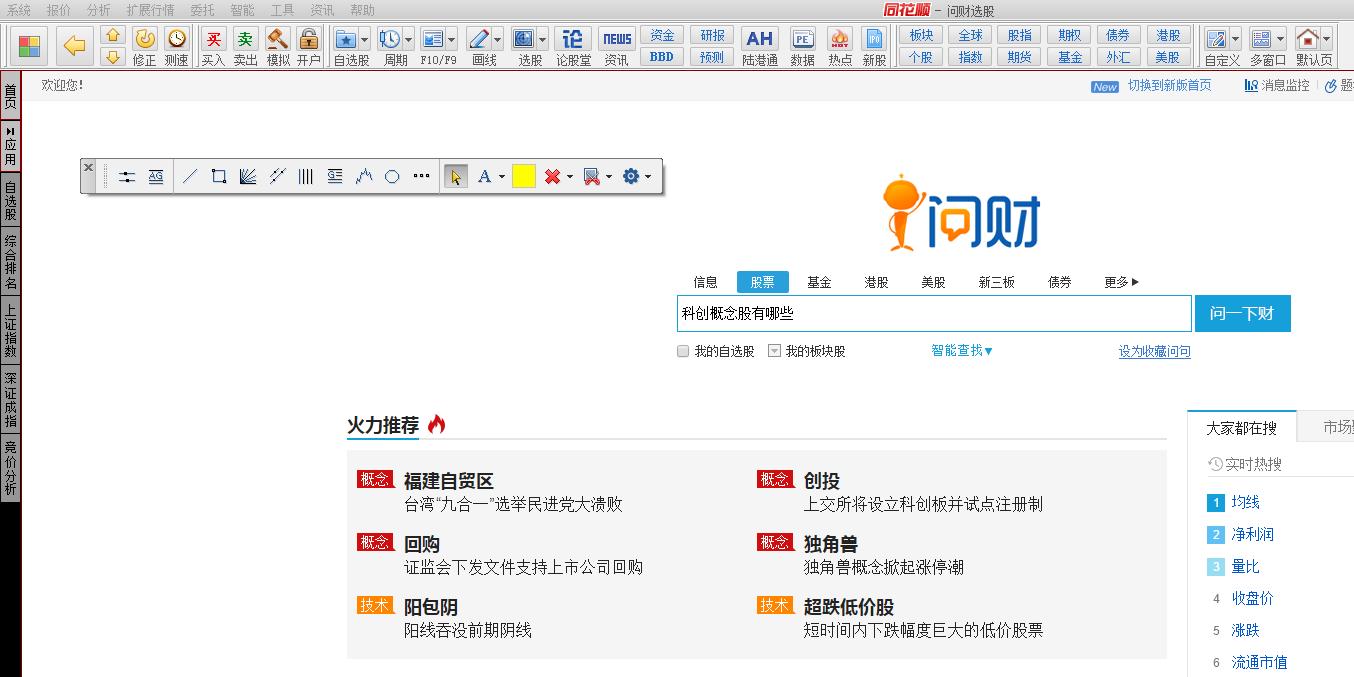Click the yellow color swatch in drawing toolbar
This screenshot has width=1354, height=677.
[x=524, y=175]
